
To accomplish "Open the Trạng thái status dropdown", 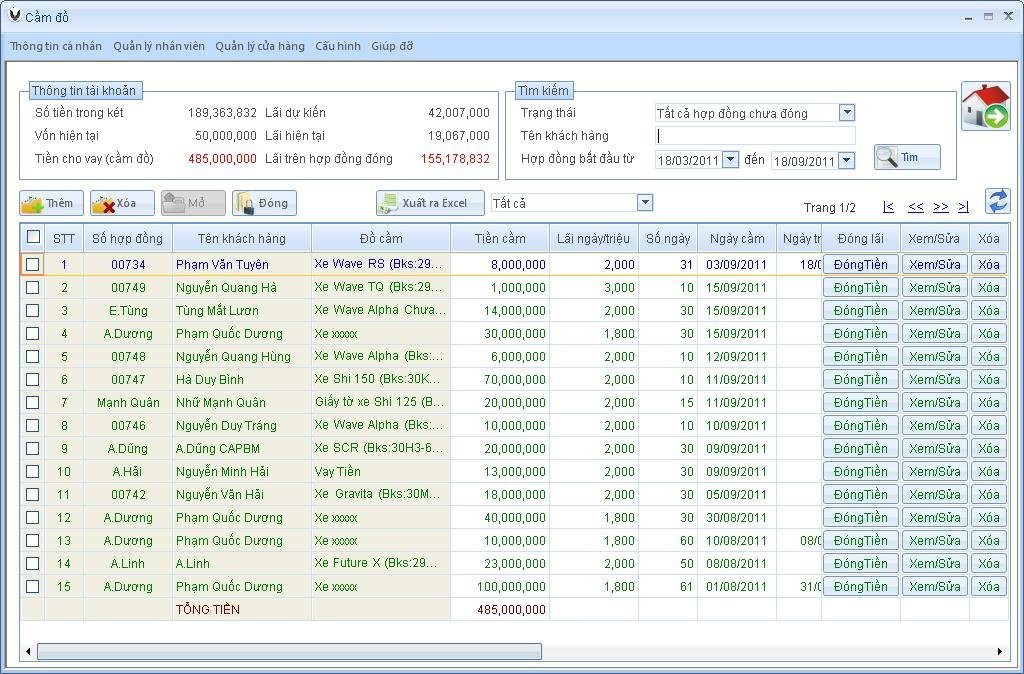I will pyautogui.click(x=846, y=112).
